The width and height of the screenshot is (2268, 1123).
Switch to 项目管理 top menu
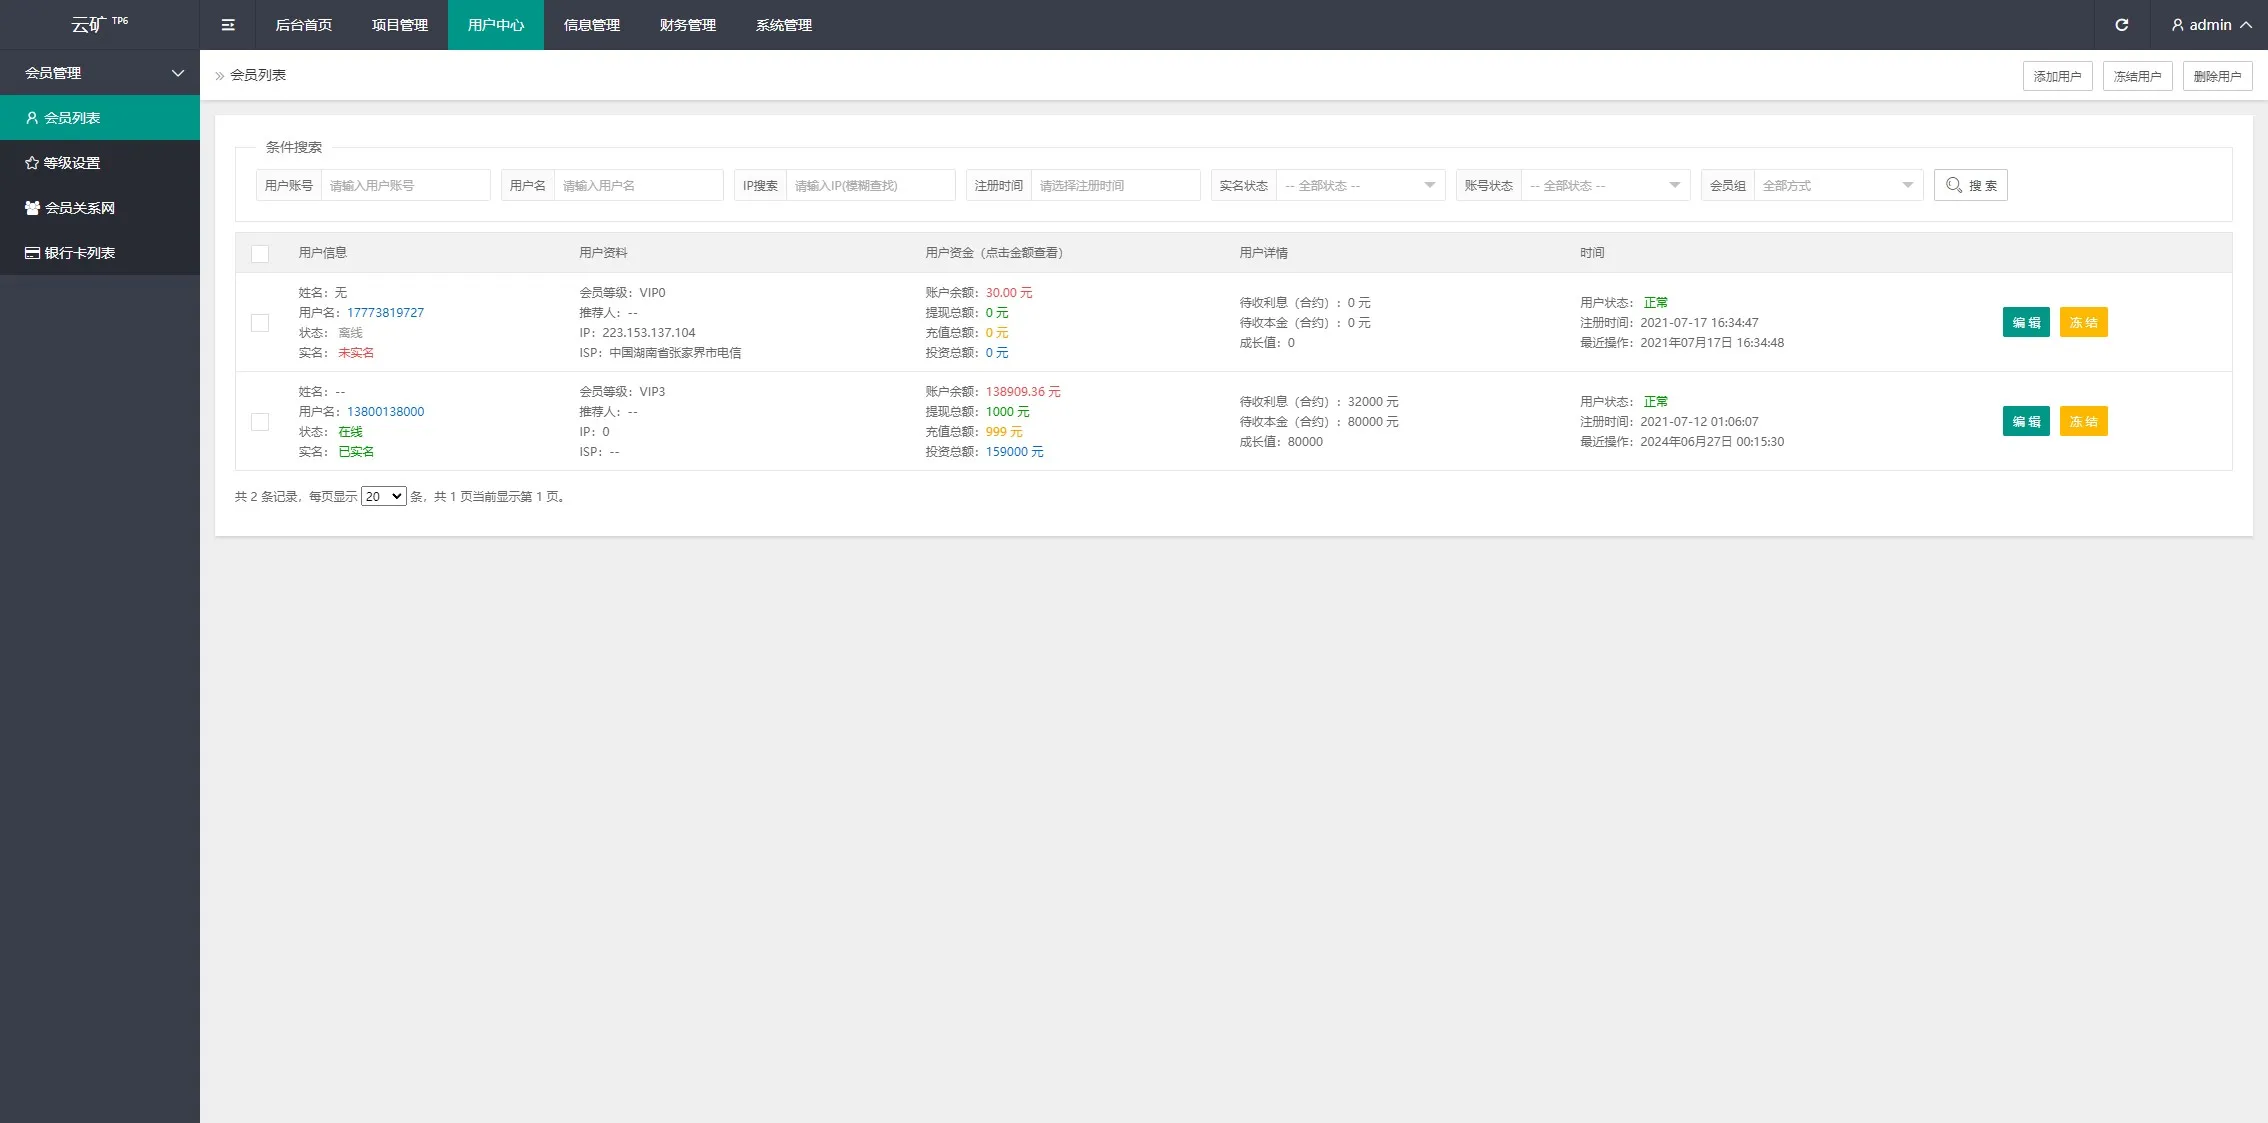coord(399,25)
